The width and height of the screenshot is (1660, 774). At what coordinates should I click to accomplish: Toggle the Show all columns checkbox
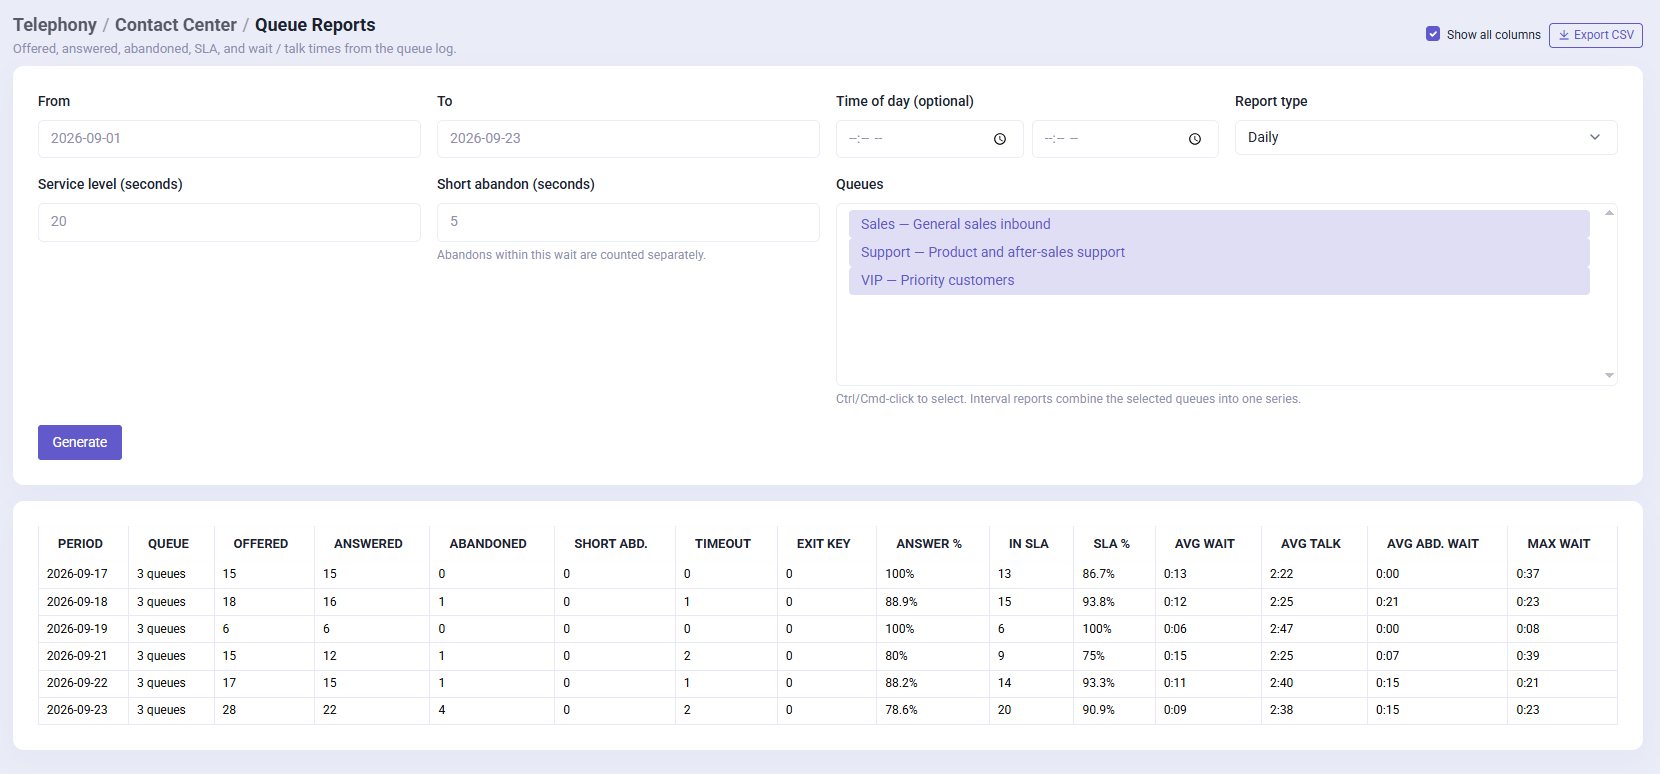click(x=1433, y=34)
